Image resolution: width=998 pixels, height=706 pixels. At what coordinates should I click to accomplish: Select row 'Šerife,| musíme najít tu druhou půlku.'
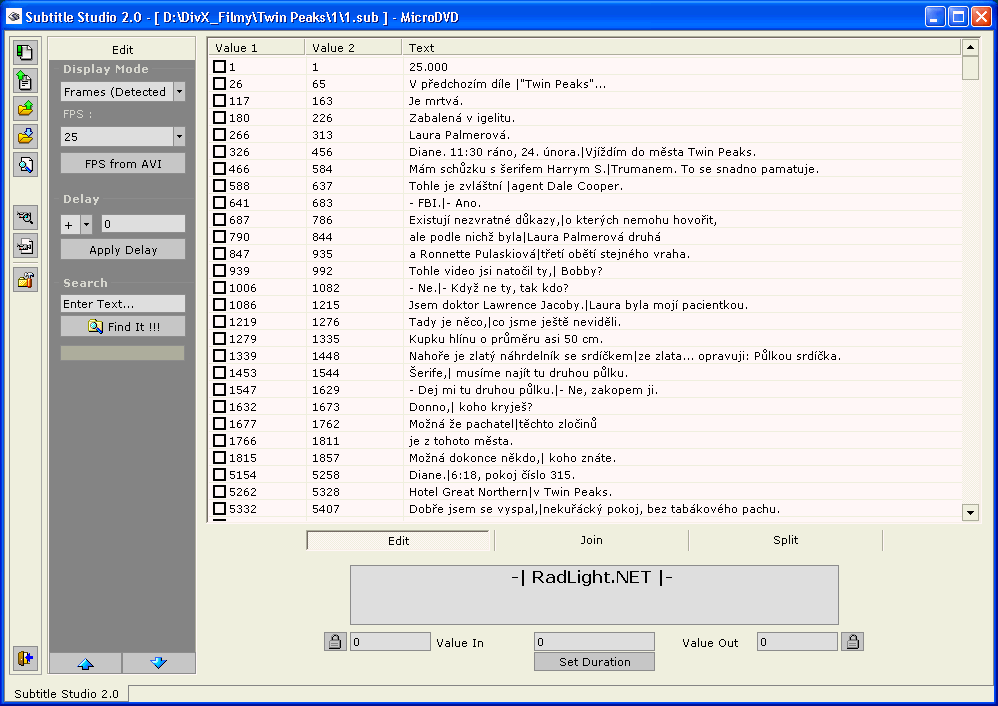click(x=586, y=372)
